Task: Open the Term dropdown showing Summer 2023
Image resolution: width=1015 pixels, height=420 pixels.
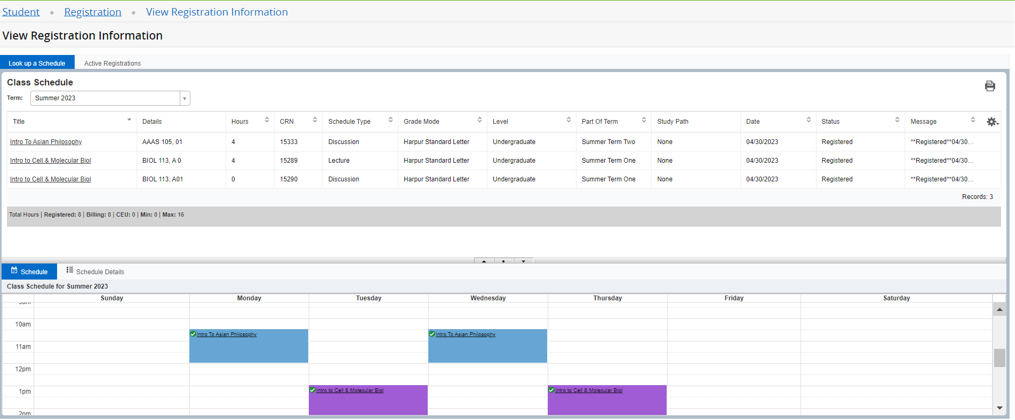Action: pos(184,99)
